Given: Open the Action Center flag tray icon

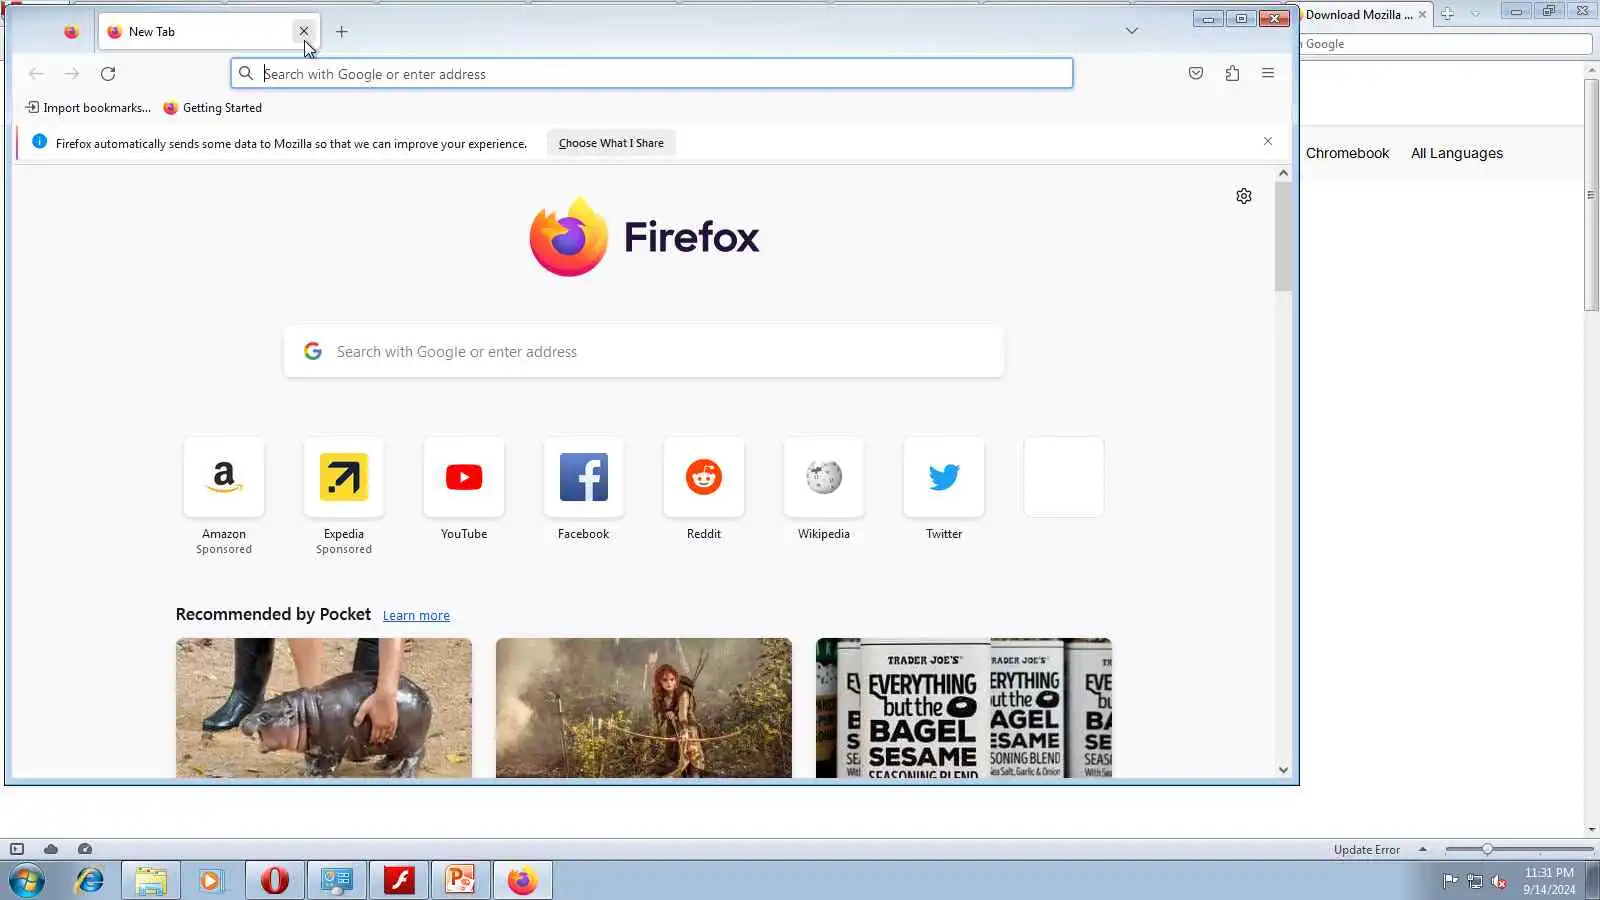Looking at the screenshot, I should click(1450, 881).
